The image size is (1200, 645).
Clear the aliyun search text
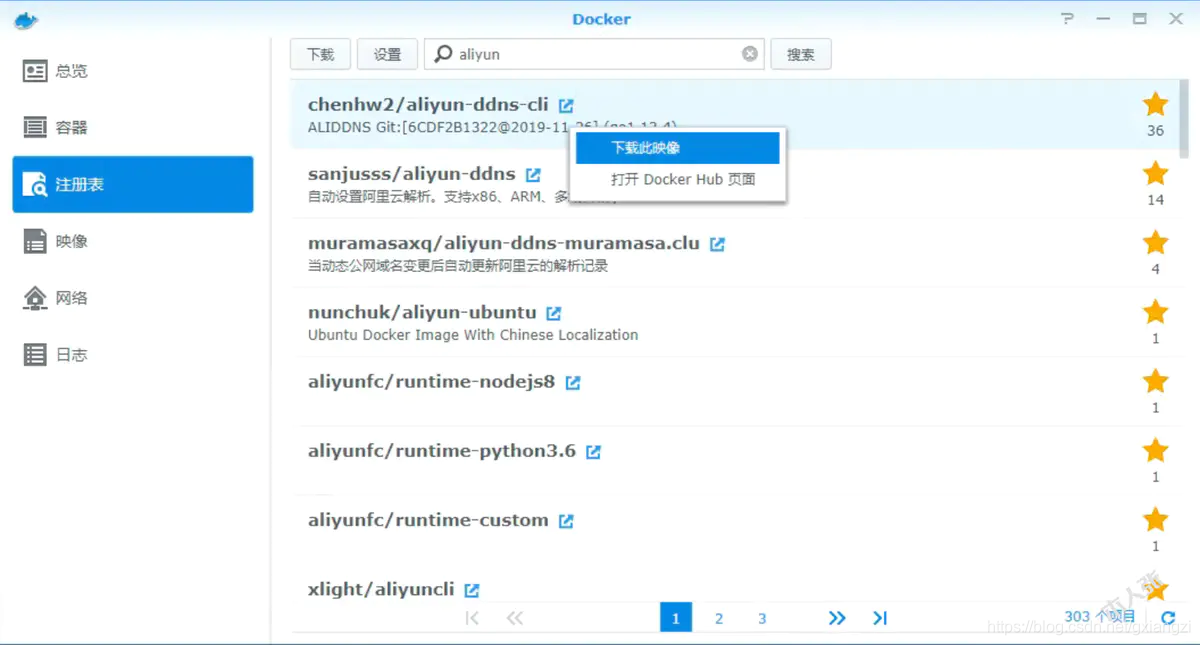pyautogui.click(x=749, y=54)
